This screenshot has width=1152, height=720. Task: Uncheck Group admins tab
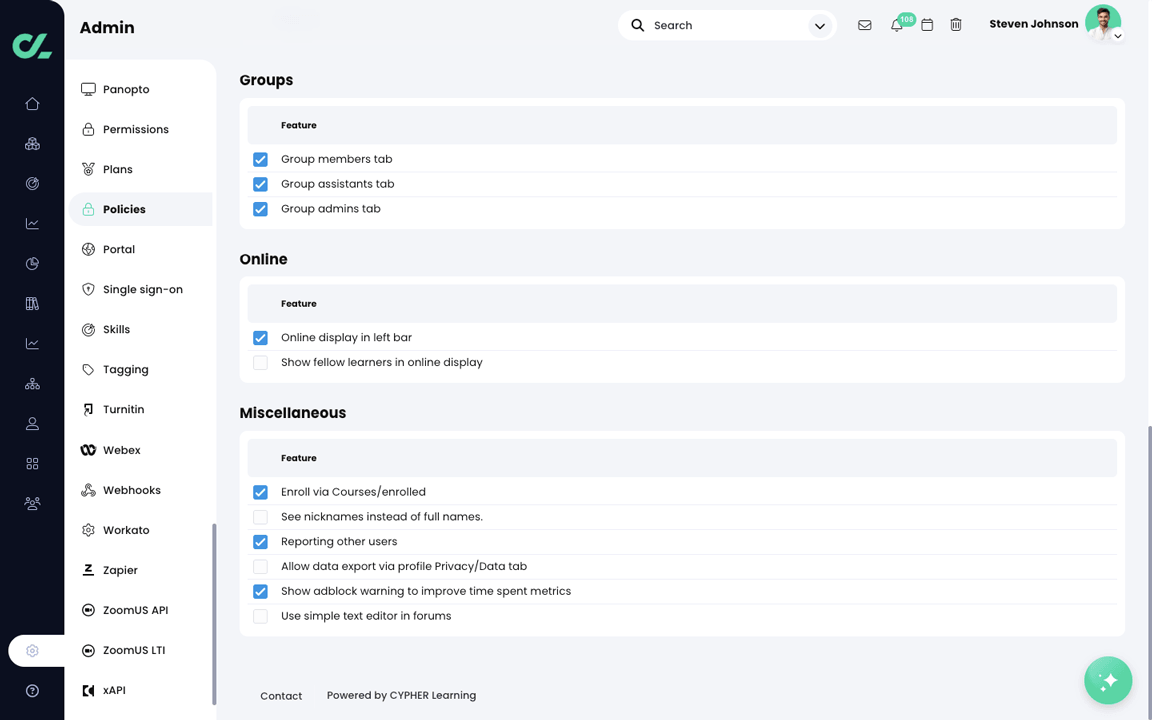pyautogui.click(x=260, y=209)
